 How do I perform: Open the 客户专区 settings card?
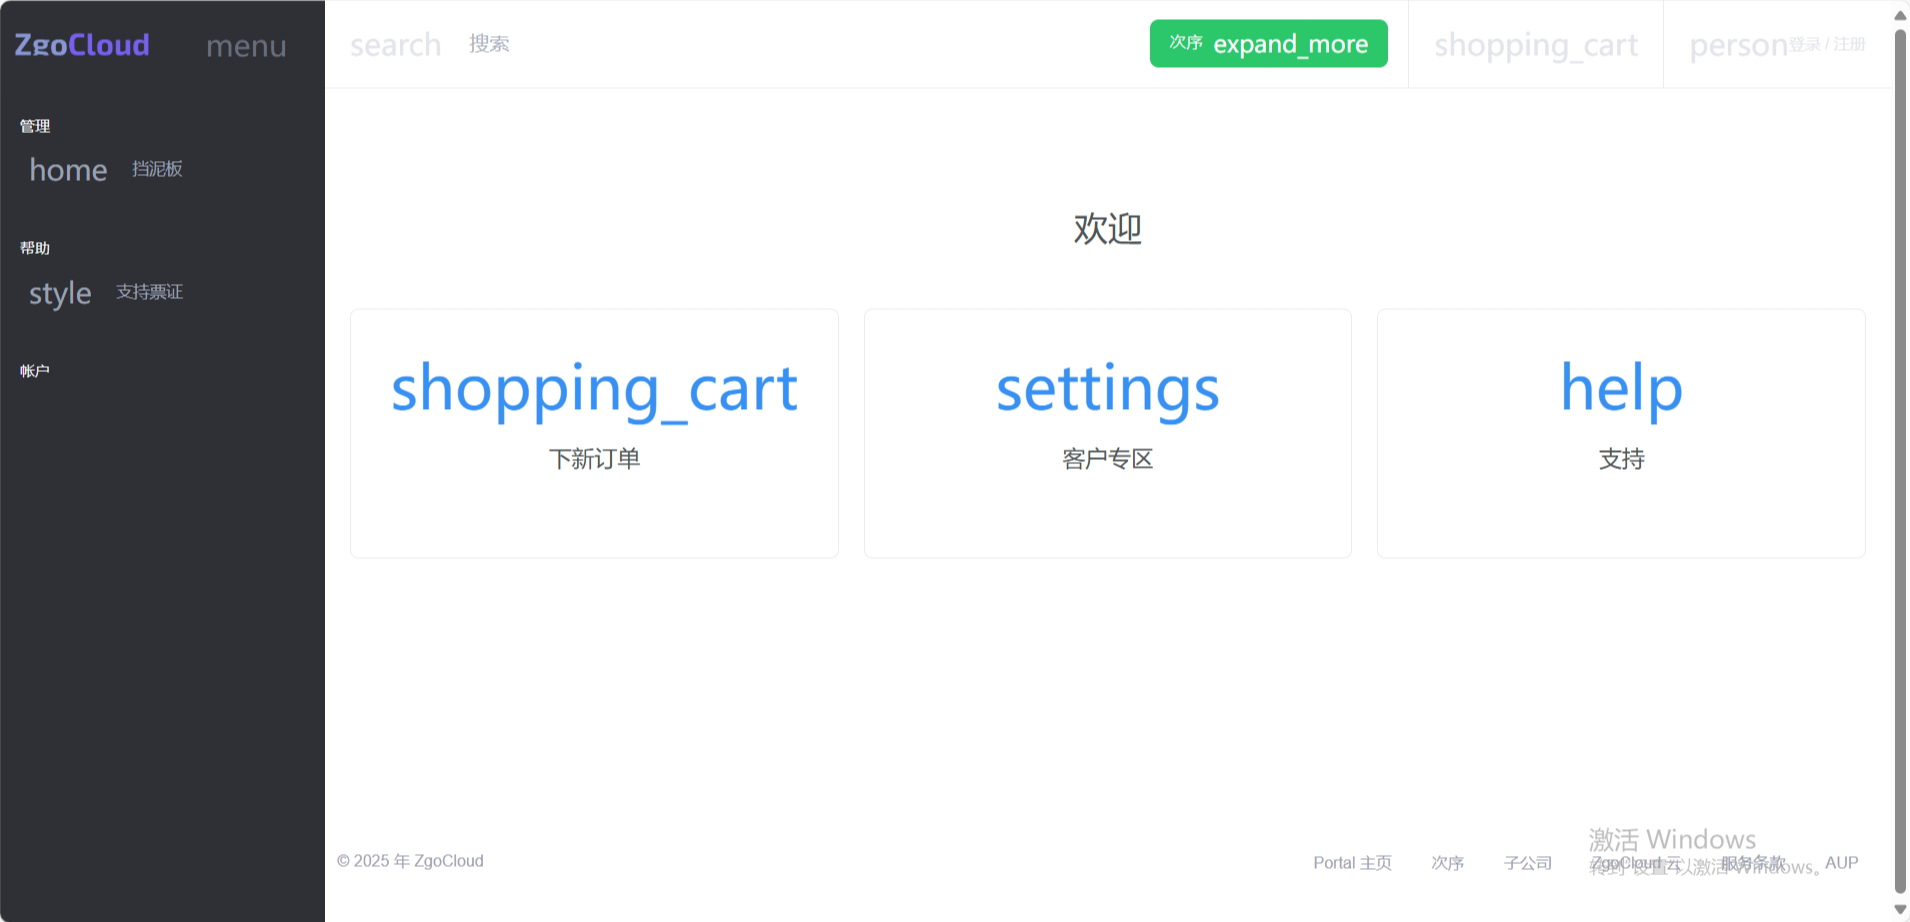pyautogui.click(x=1107, y=433)
